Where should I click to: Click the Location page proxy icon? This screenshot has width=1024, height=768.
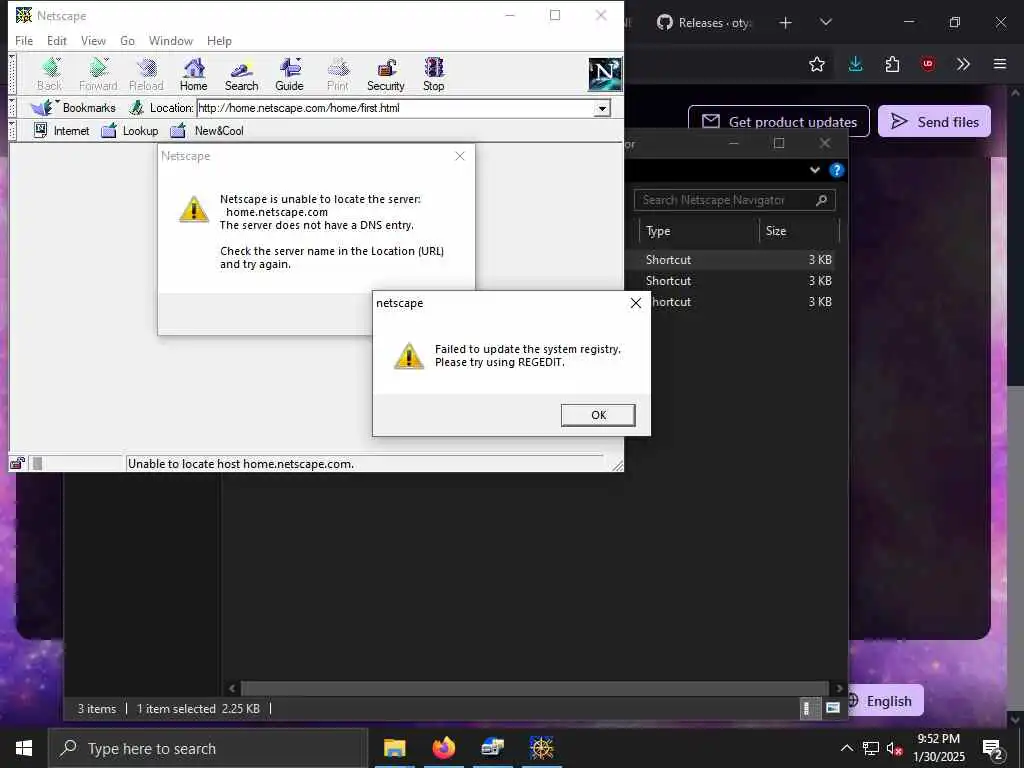pyautogui.click(x=136, y=108)
